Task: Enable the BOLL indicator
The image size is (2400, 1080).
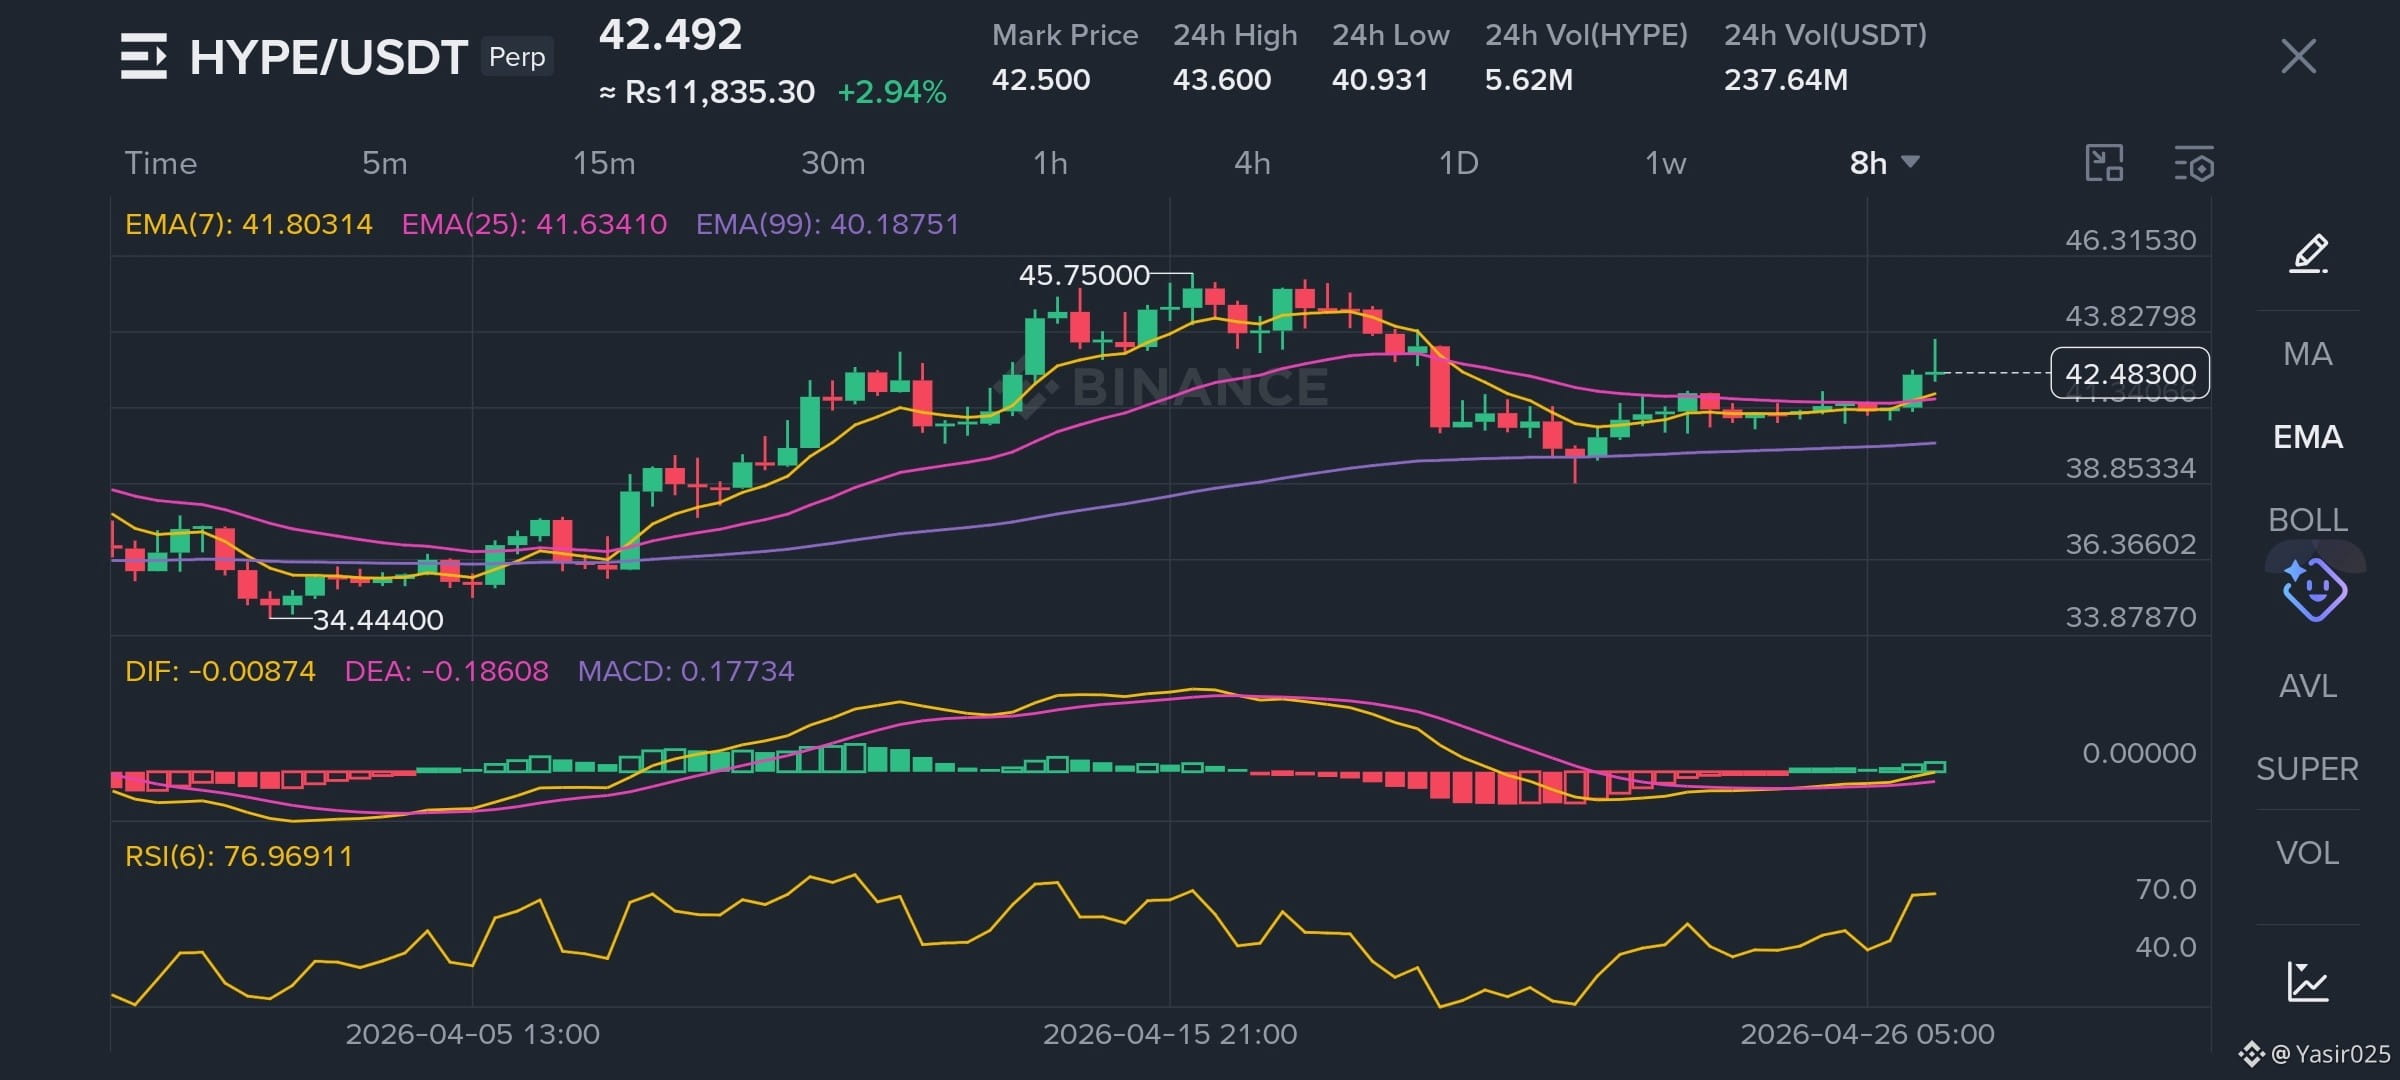Action: point(2308,520)
